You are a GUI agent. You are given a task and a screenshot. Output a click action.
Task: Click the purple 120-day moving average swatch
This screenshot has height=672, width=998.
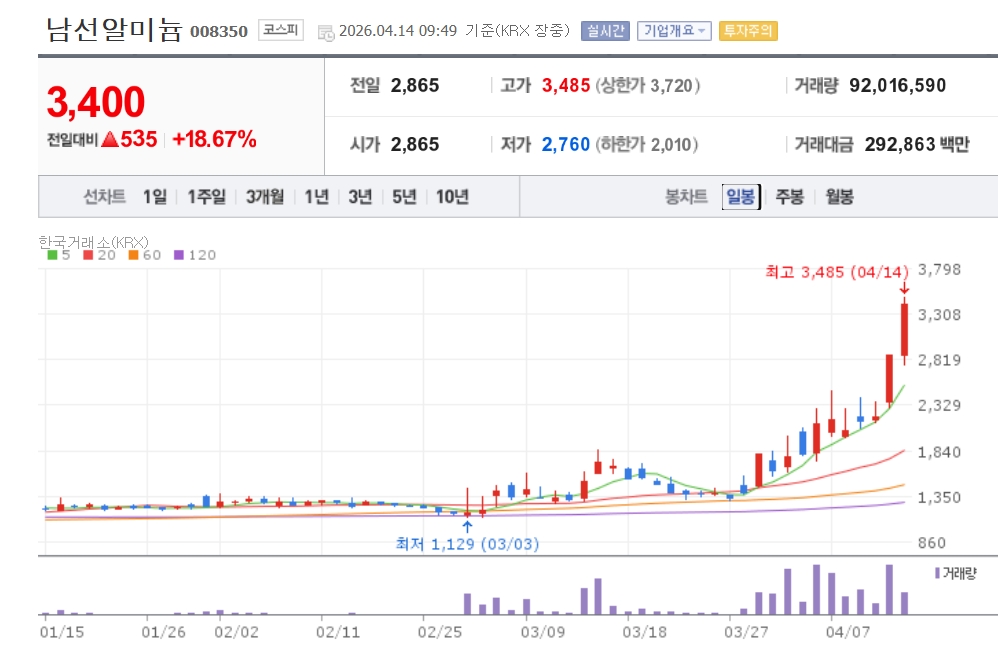[x=179, y=255]
